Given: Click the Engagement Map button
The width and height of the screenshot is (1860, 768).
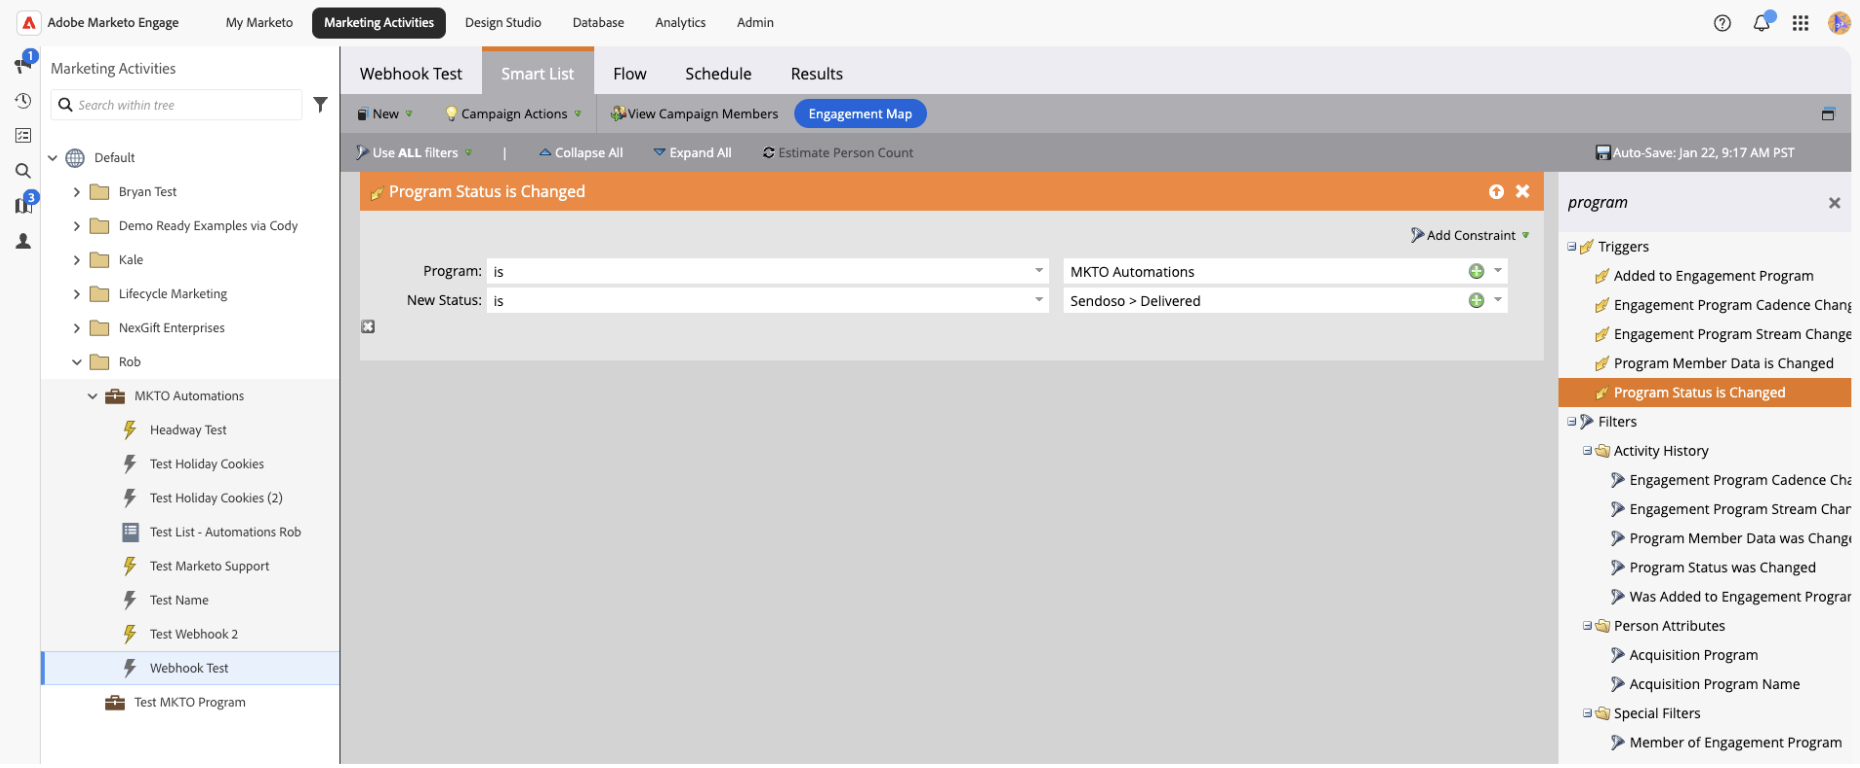Looking at the screenshot, I should [x=860, y=114].
